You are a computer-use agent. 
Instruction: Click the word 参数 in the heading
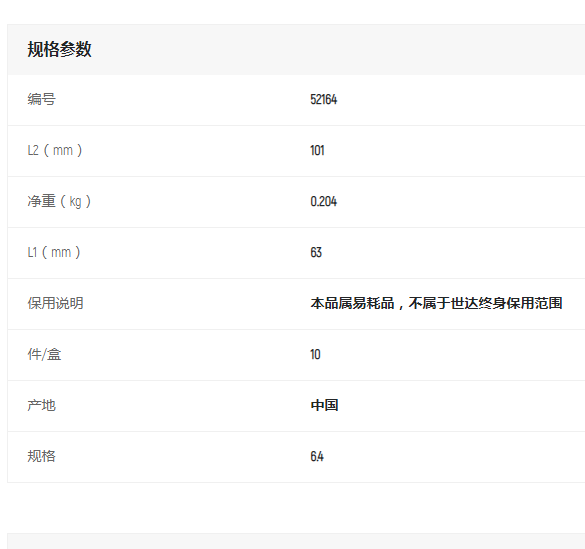click(x=75, y=49)
